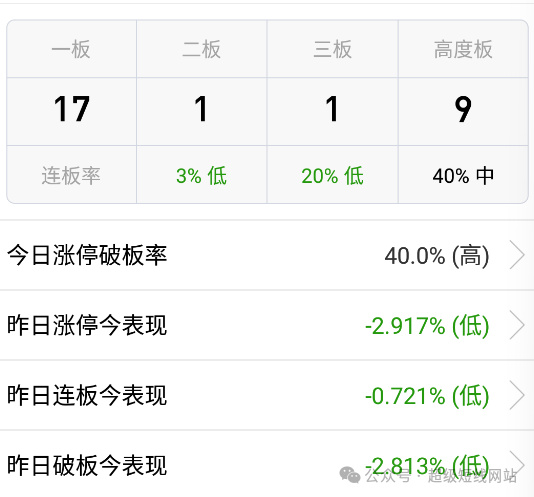Open 昨日破板今表现 chevron arrow
Image resolution: width=534 pixels, height=497 pixels.
[x=517, y=464]
